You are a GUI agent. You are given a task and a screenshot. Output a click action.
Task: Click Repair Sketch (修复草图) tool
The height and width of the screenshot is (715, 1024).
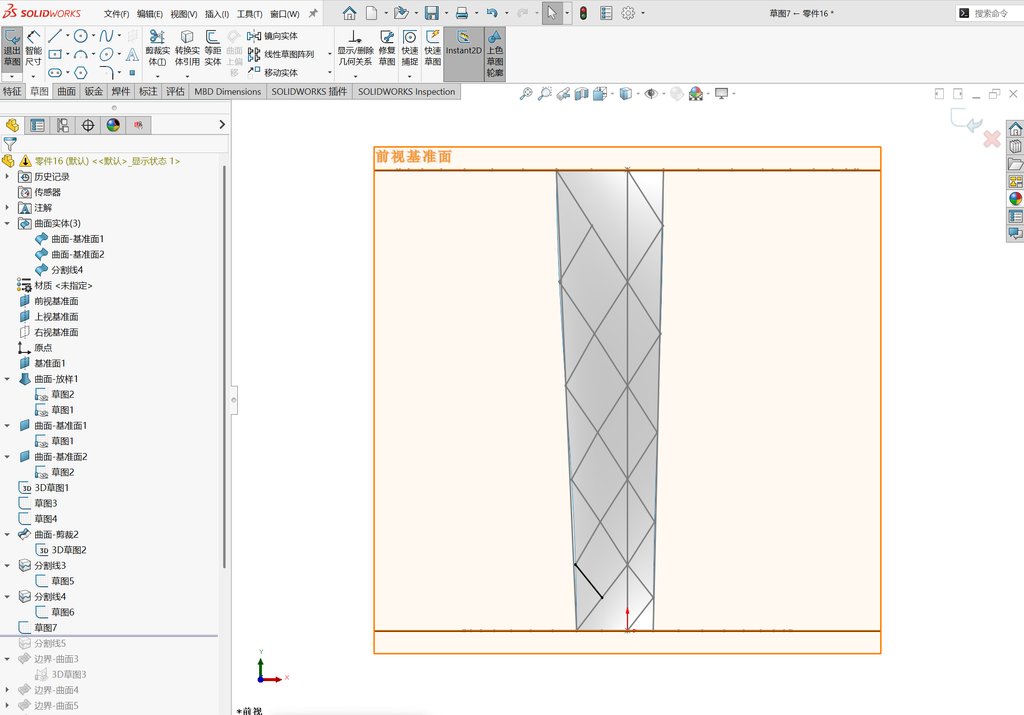pyautogui.click(x=387, y=48)
